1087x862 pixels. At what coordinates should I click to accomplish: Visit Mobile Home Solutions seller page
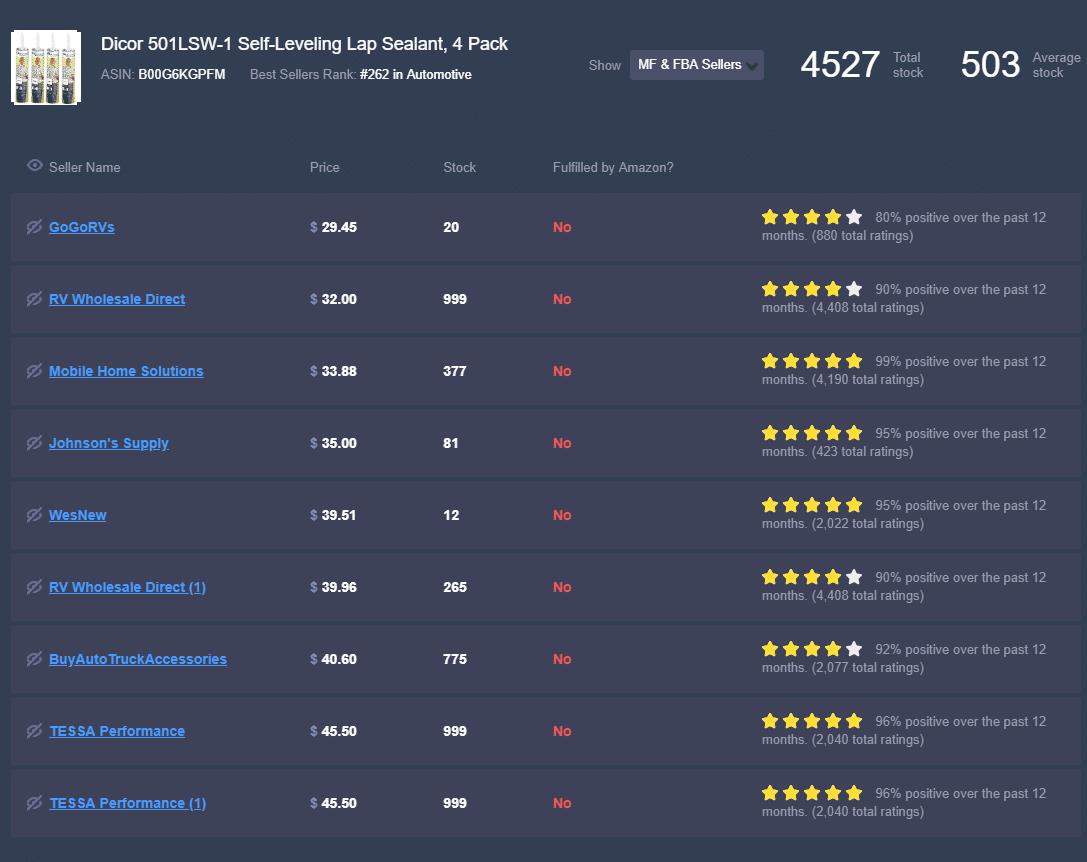(x=126, y=372)
